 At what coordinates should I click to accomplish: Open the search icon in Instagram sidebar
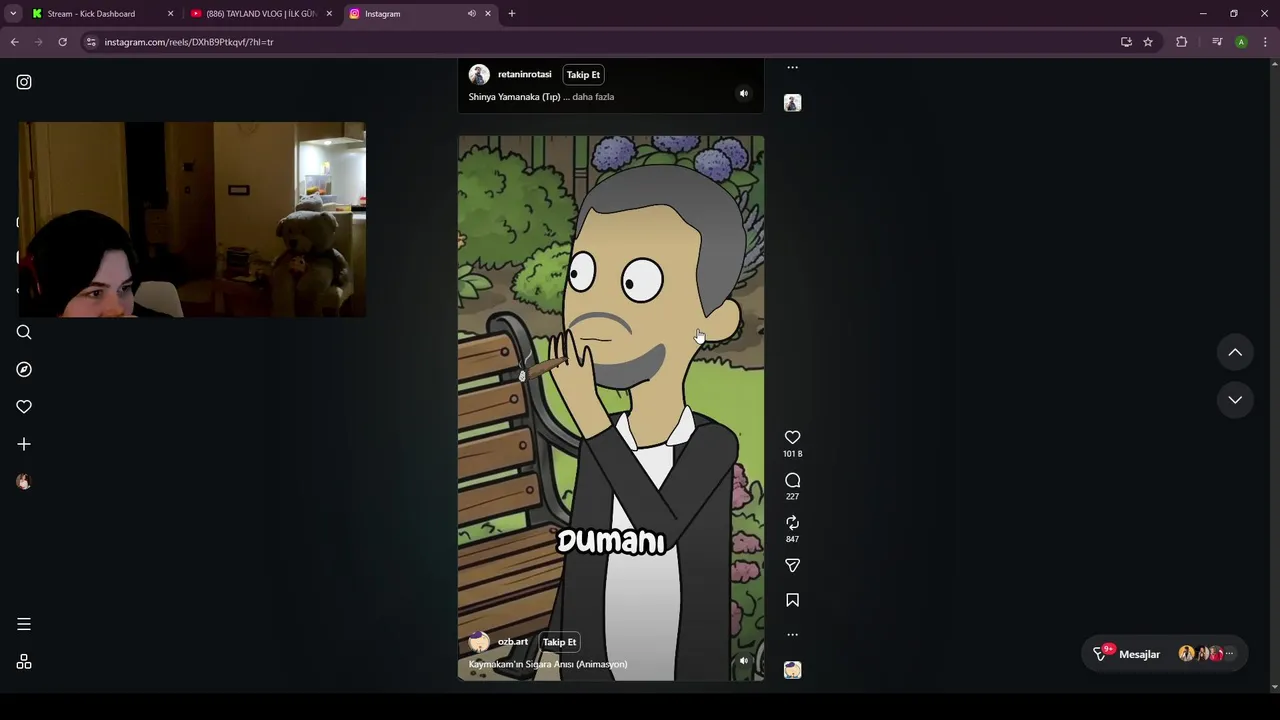tap(24, 332)
